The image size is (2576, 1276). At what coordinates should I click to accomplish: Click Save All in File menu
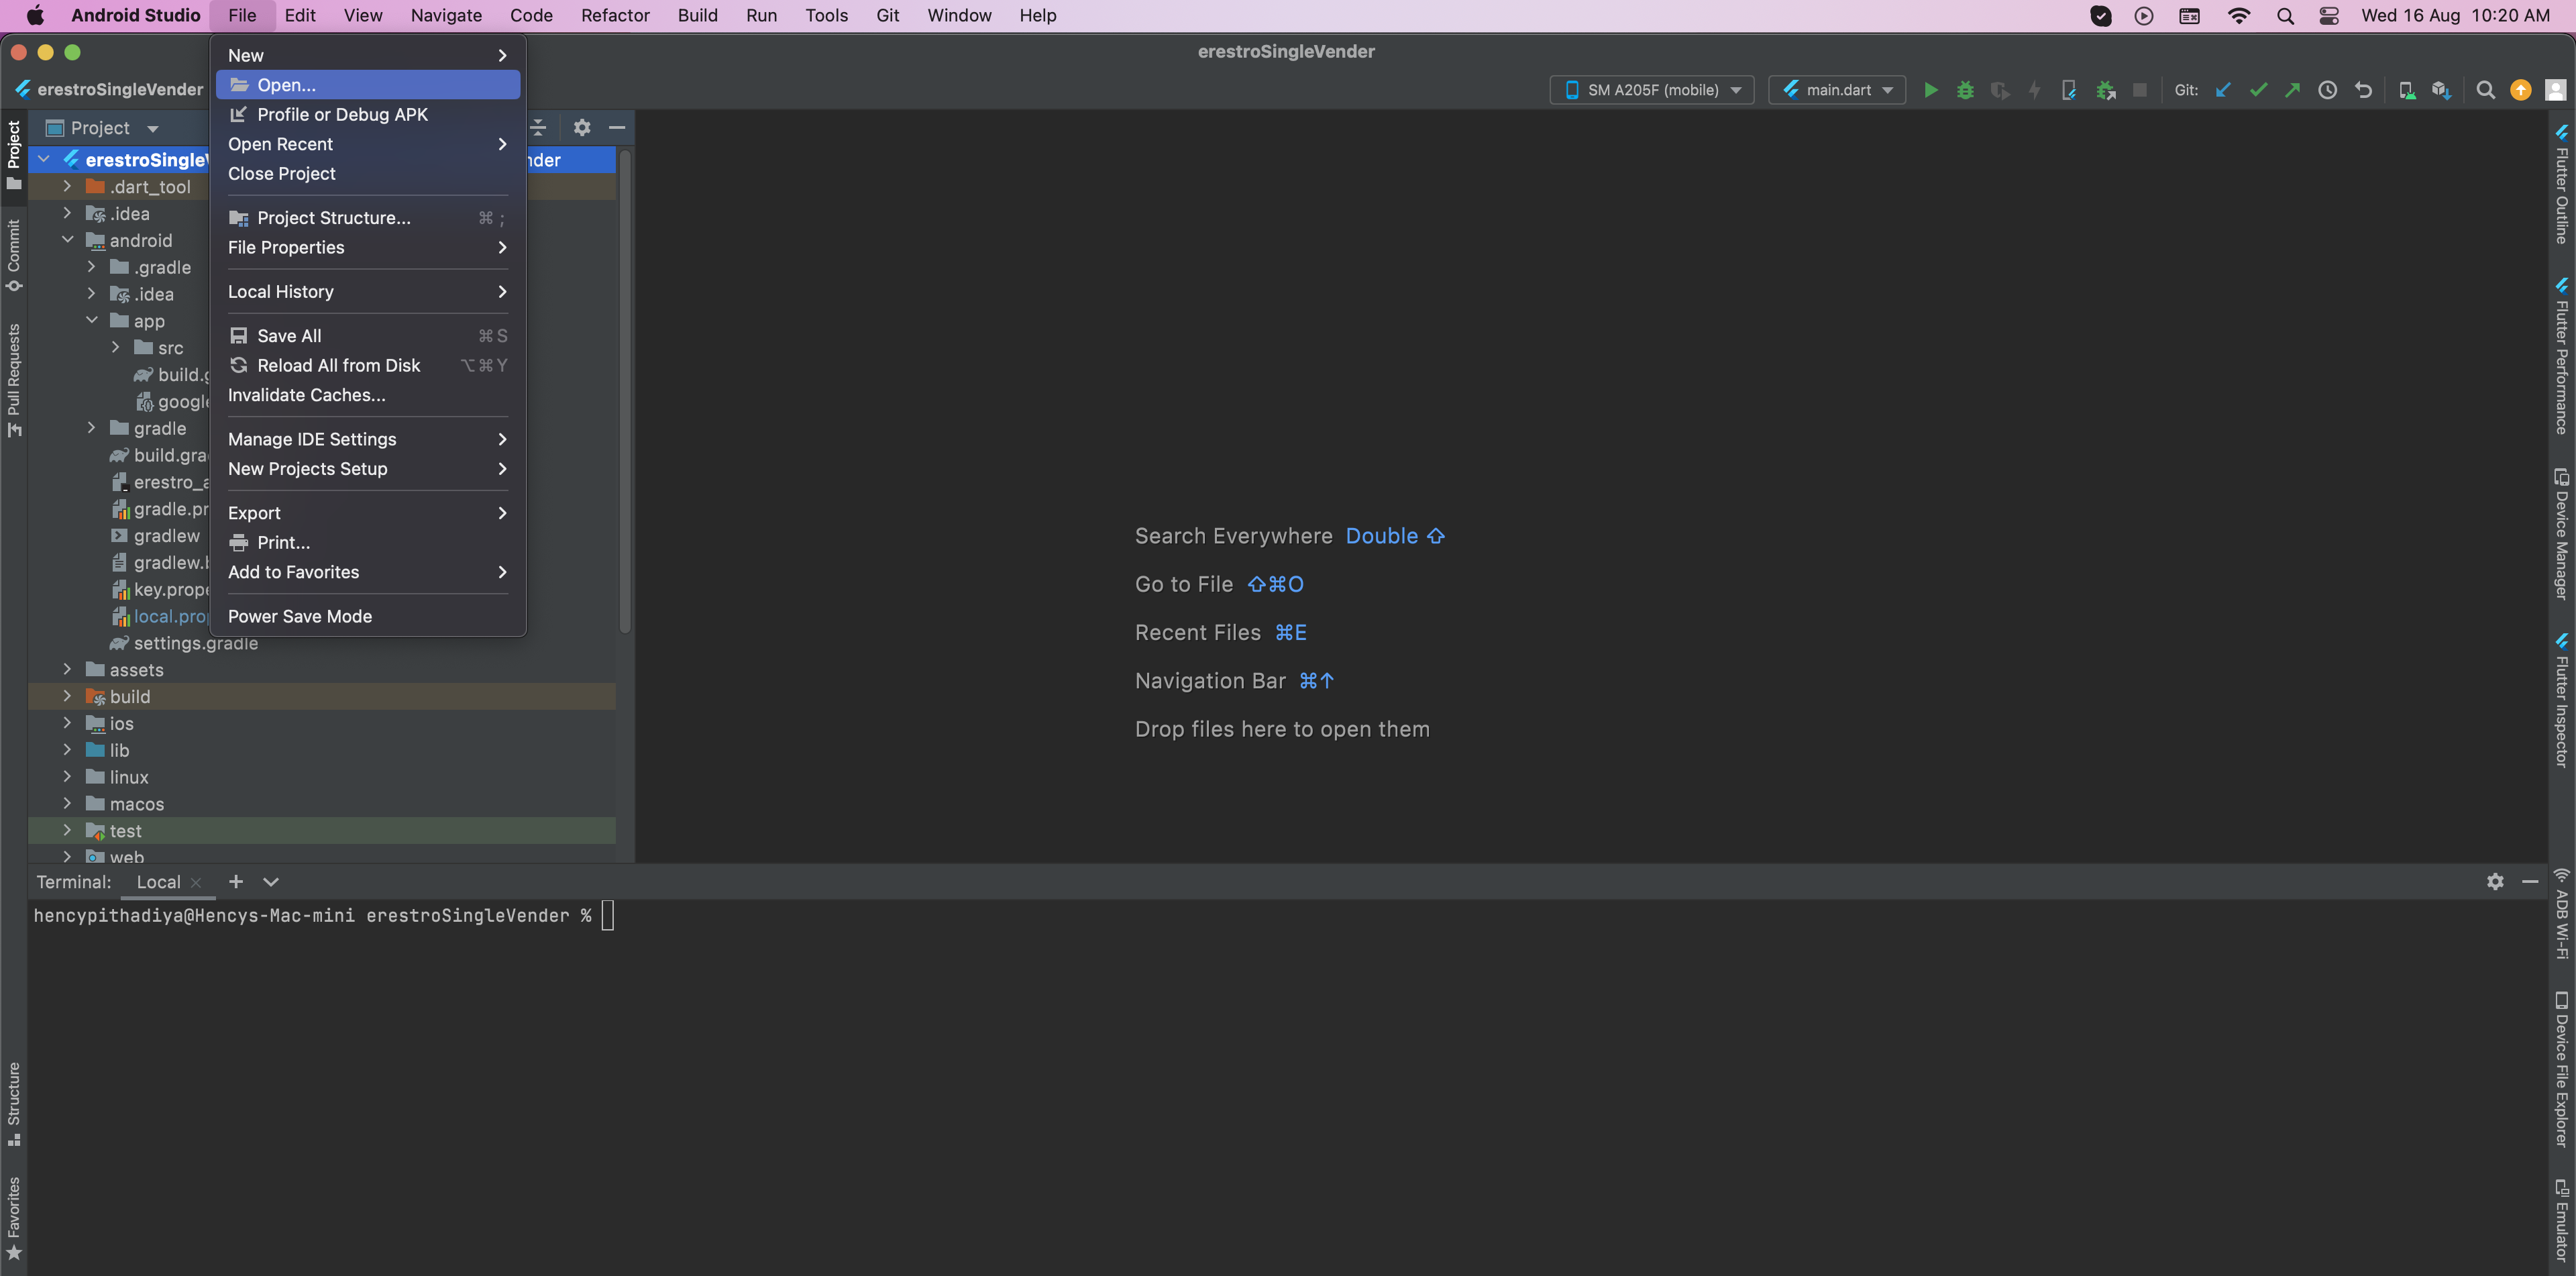[x=368, y=336]
